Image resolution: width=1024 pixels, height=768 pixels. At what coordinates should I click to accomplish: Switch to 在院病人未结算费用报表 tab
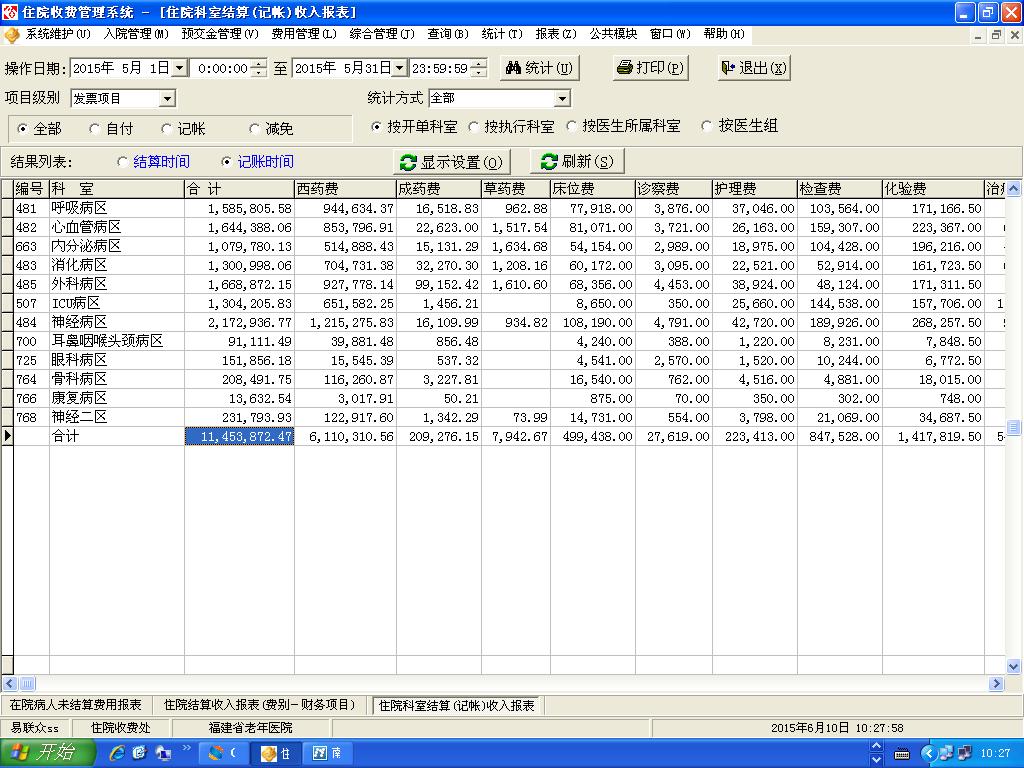coord(76,705)
